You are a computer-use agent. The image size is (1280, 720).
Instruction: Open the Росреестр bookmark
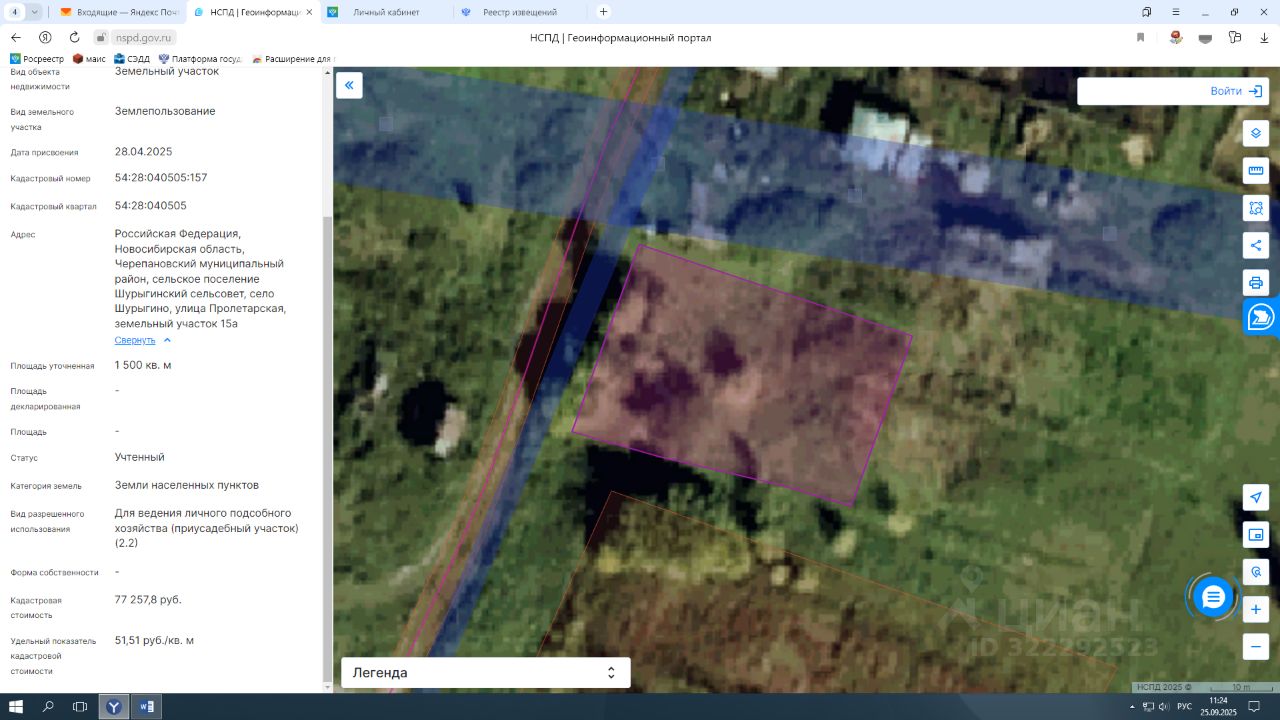click(37, 59)
